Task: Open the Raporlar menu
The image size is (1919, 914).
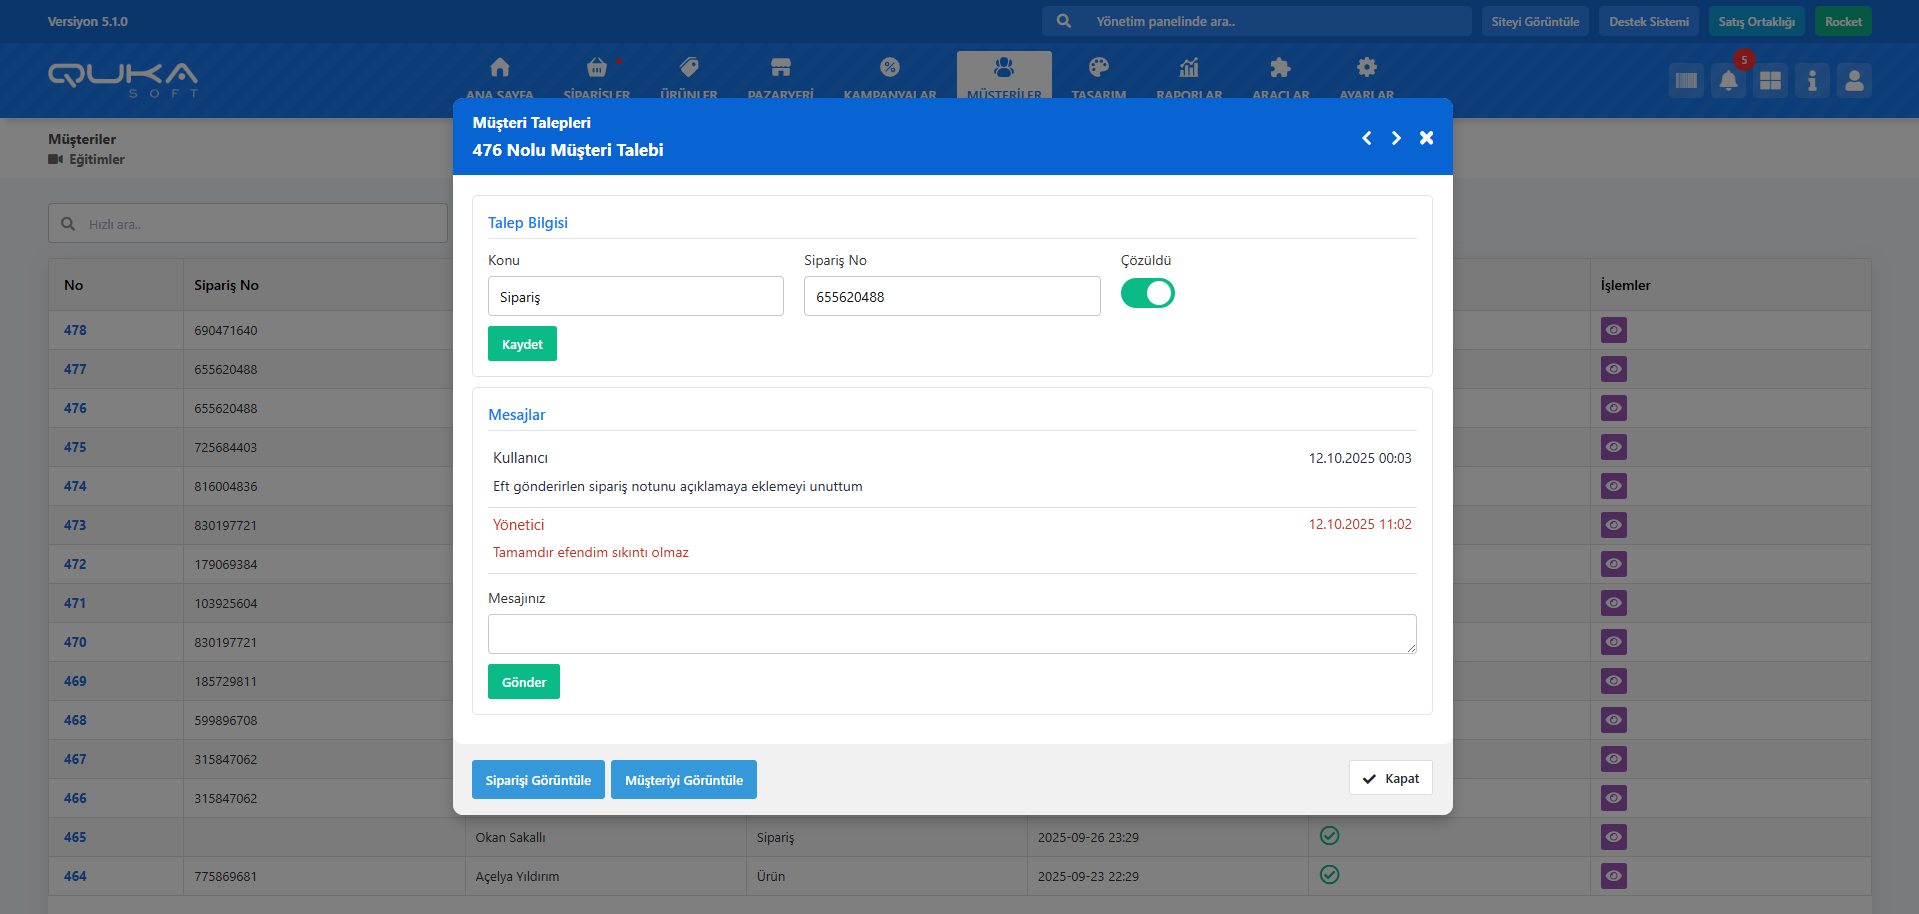Action: [1188, 77]
